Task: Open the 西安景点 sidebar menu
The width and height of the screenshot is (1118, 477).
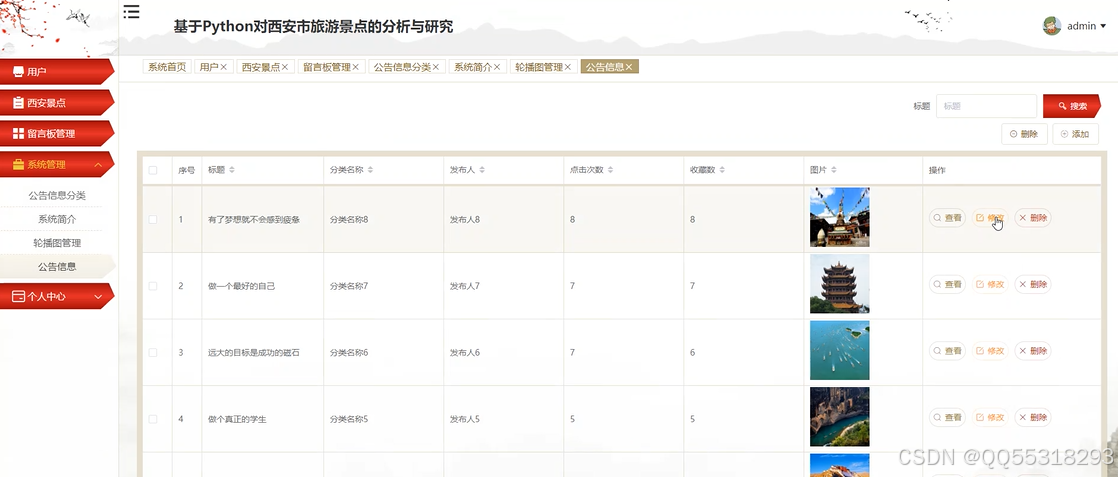Action: [56, 103]
